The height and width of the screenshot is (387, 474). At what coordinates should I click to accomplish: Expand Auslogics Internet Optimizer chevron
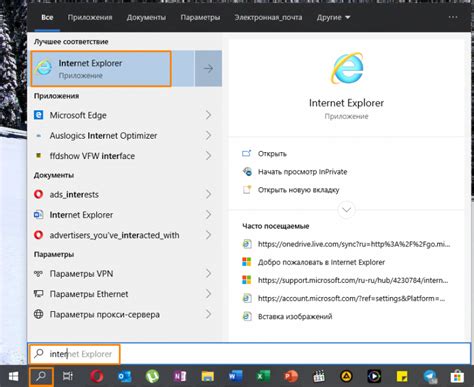[x=208, y=136]
